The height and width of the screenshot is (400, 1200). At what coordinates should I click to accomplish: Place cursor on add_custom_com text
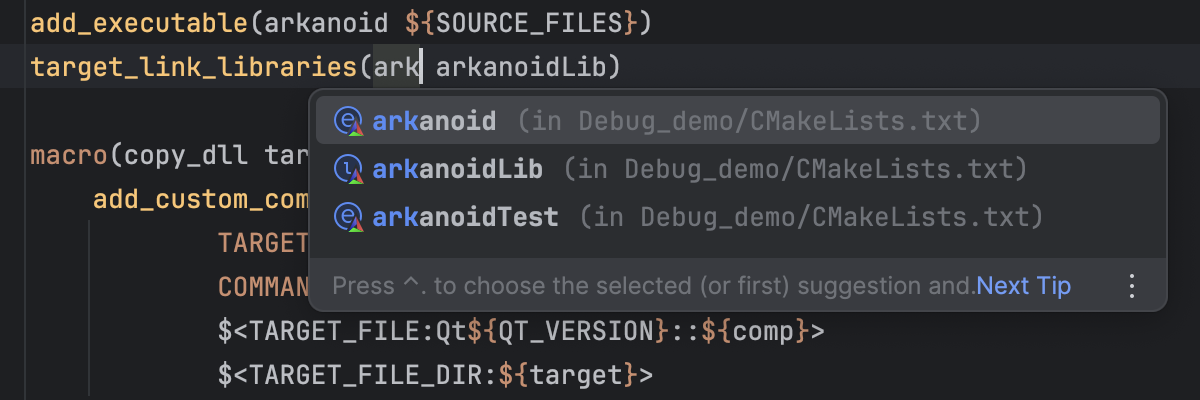click(200, 198)
